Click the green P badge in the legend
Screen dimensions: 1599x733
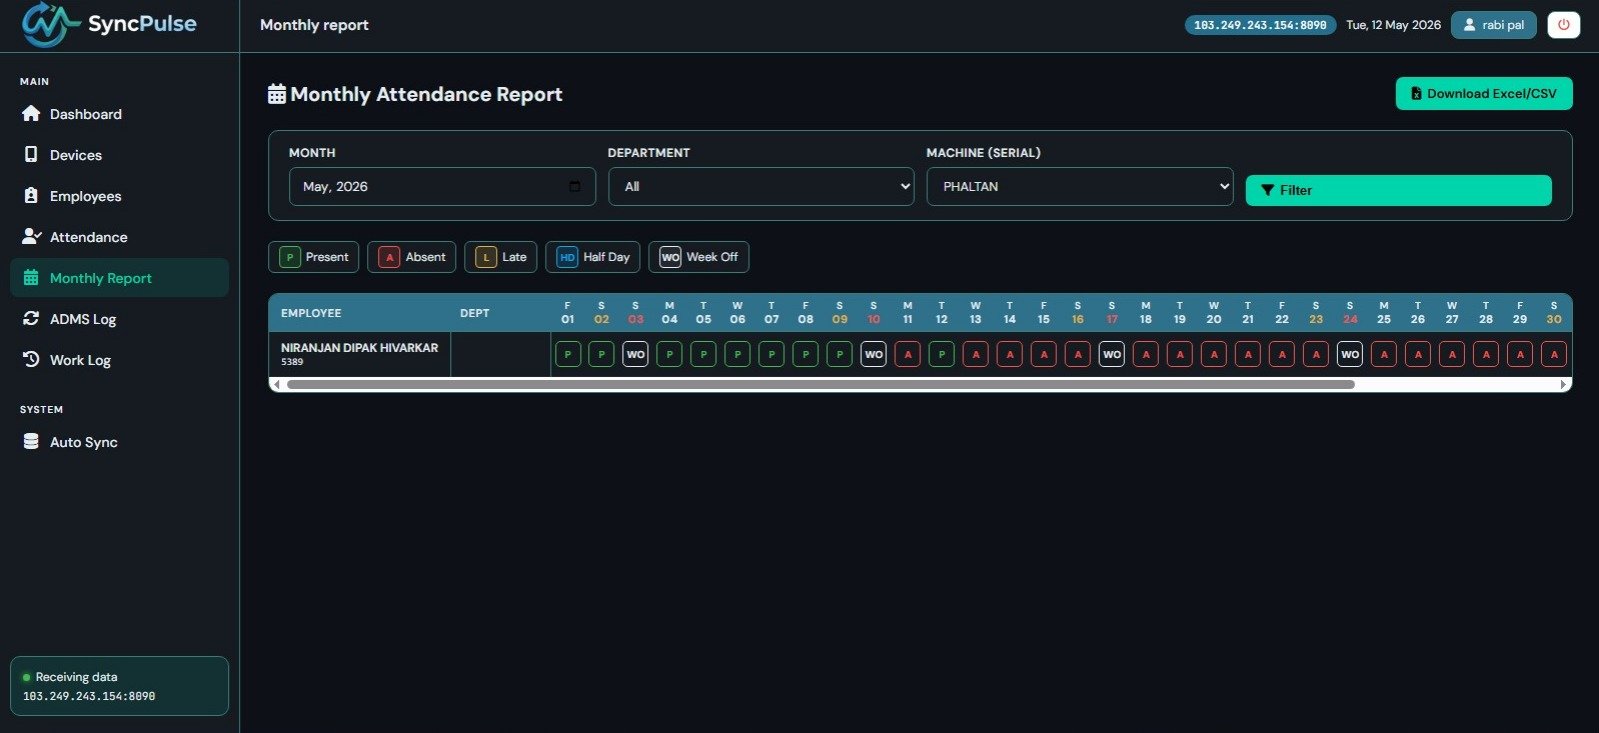(289, 257)
